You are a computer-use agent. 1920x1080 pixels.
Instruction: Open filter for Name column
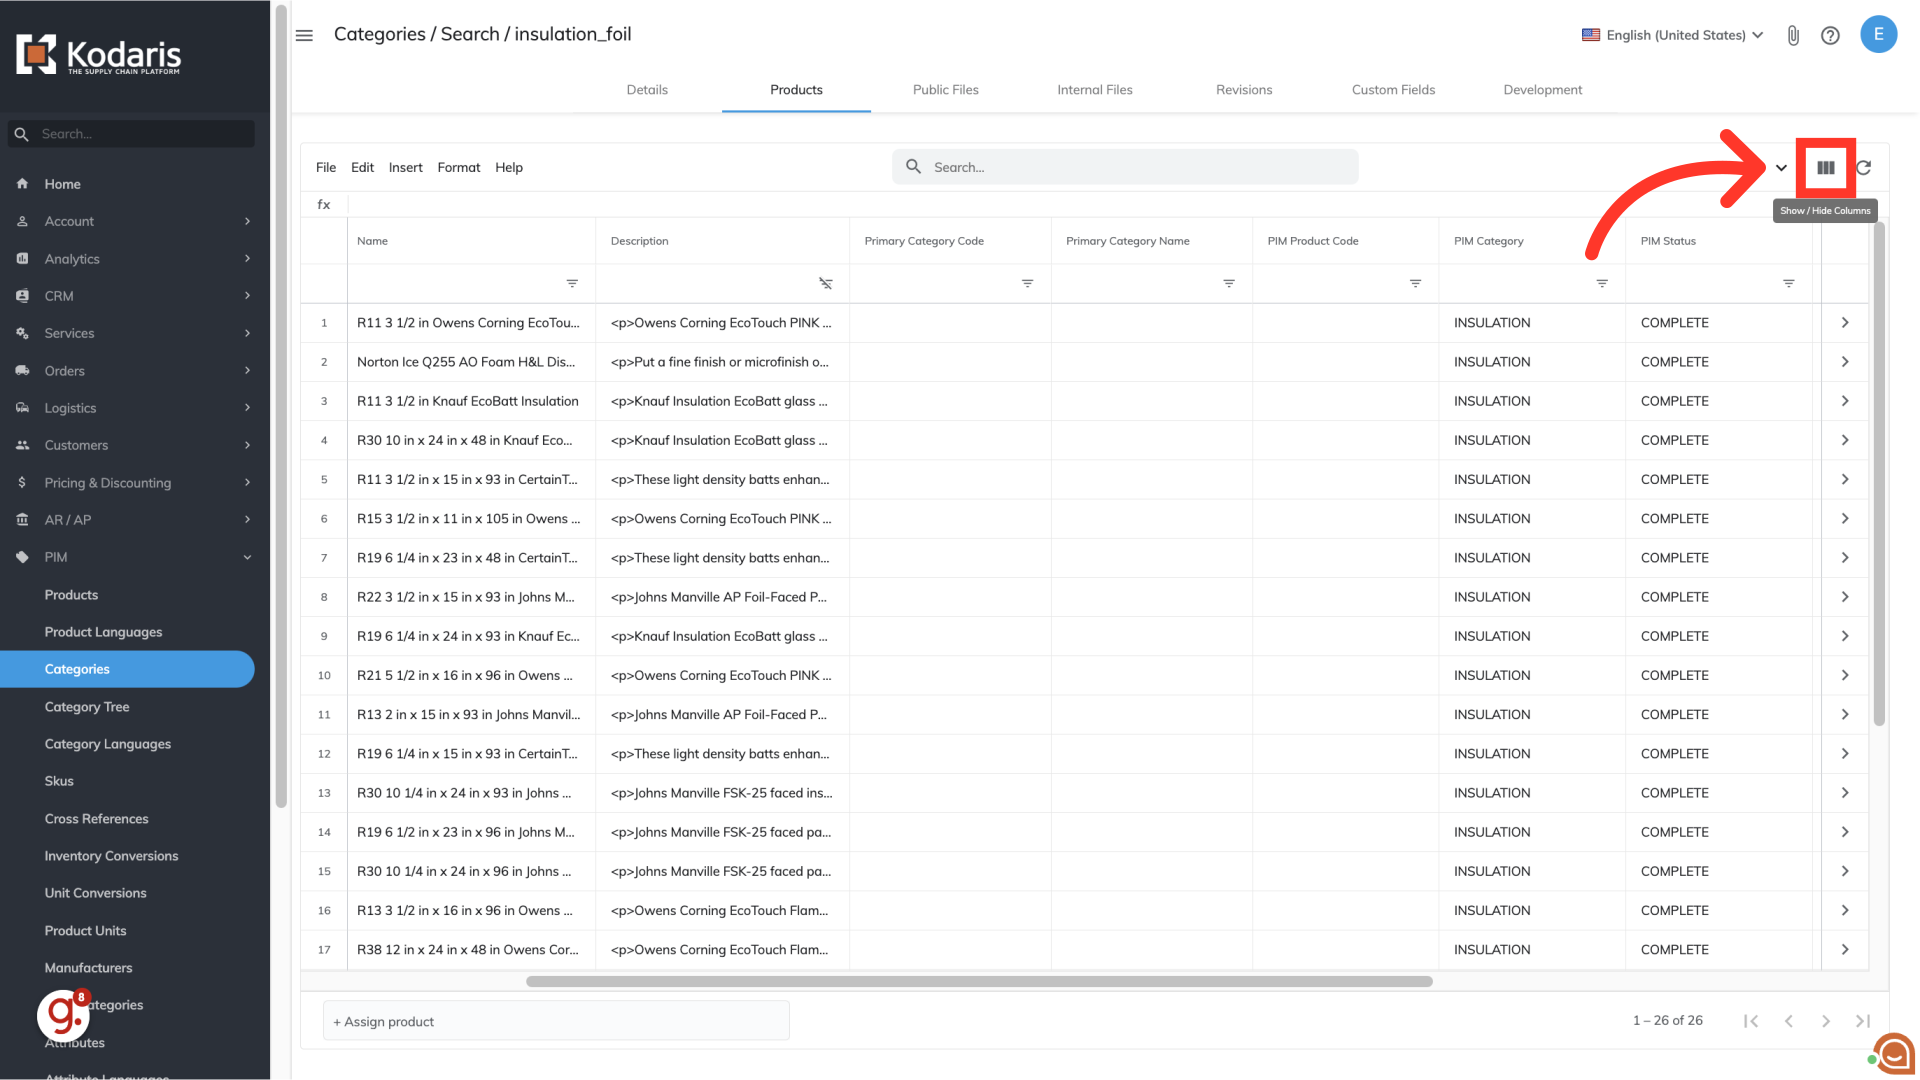click(x=572, y=284)
